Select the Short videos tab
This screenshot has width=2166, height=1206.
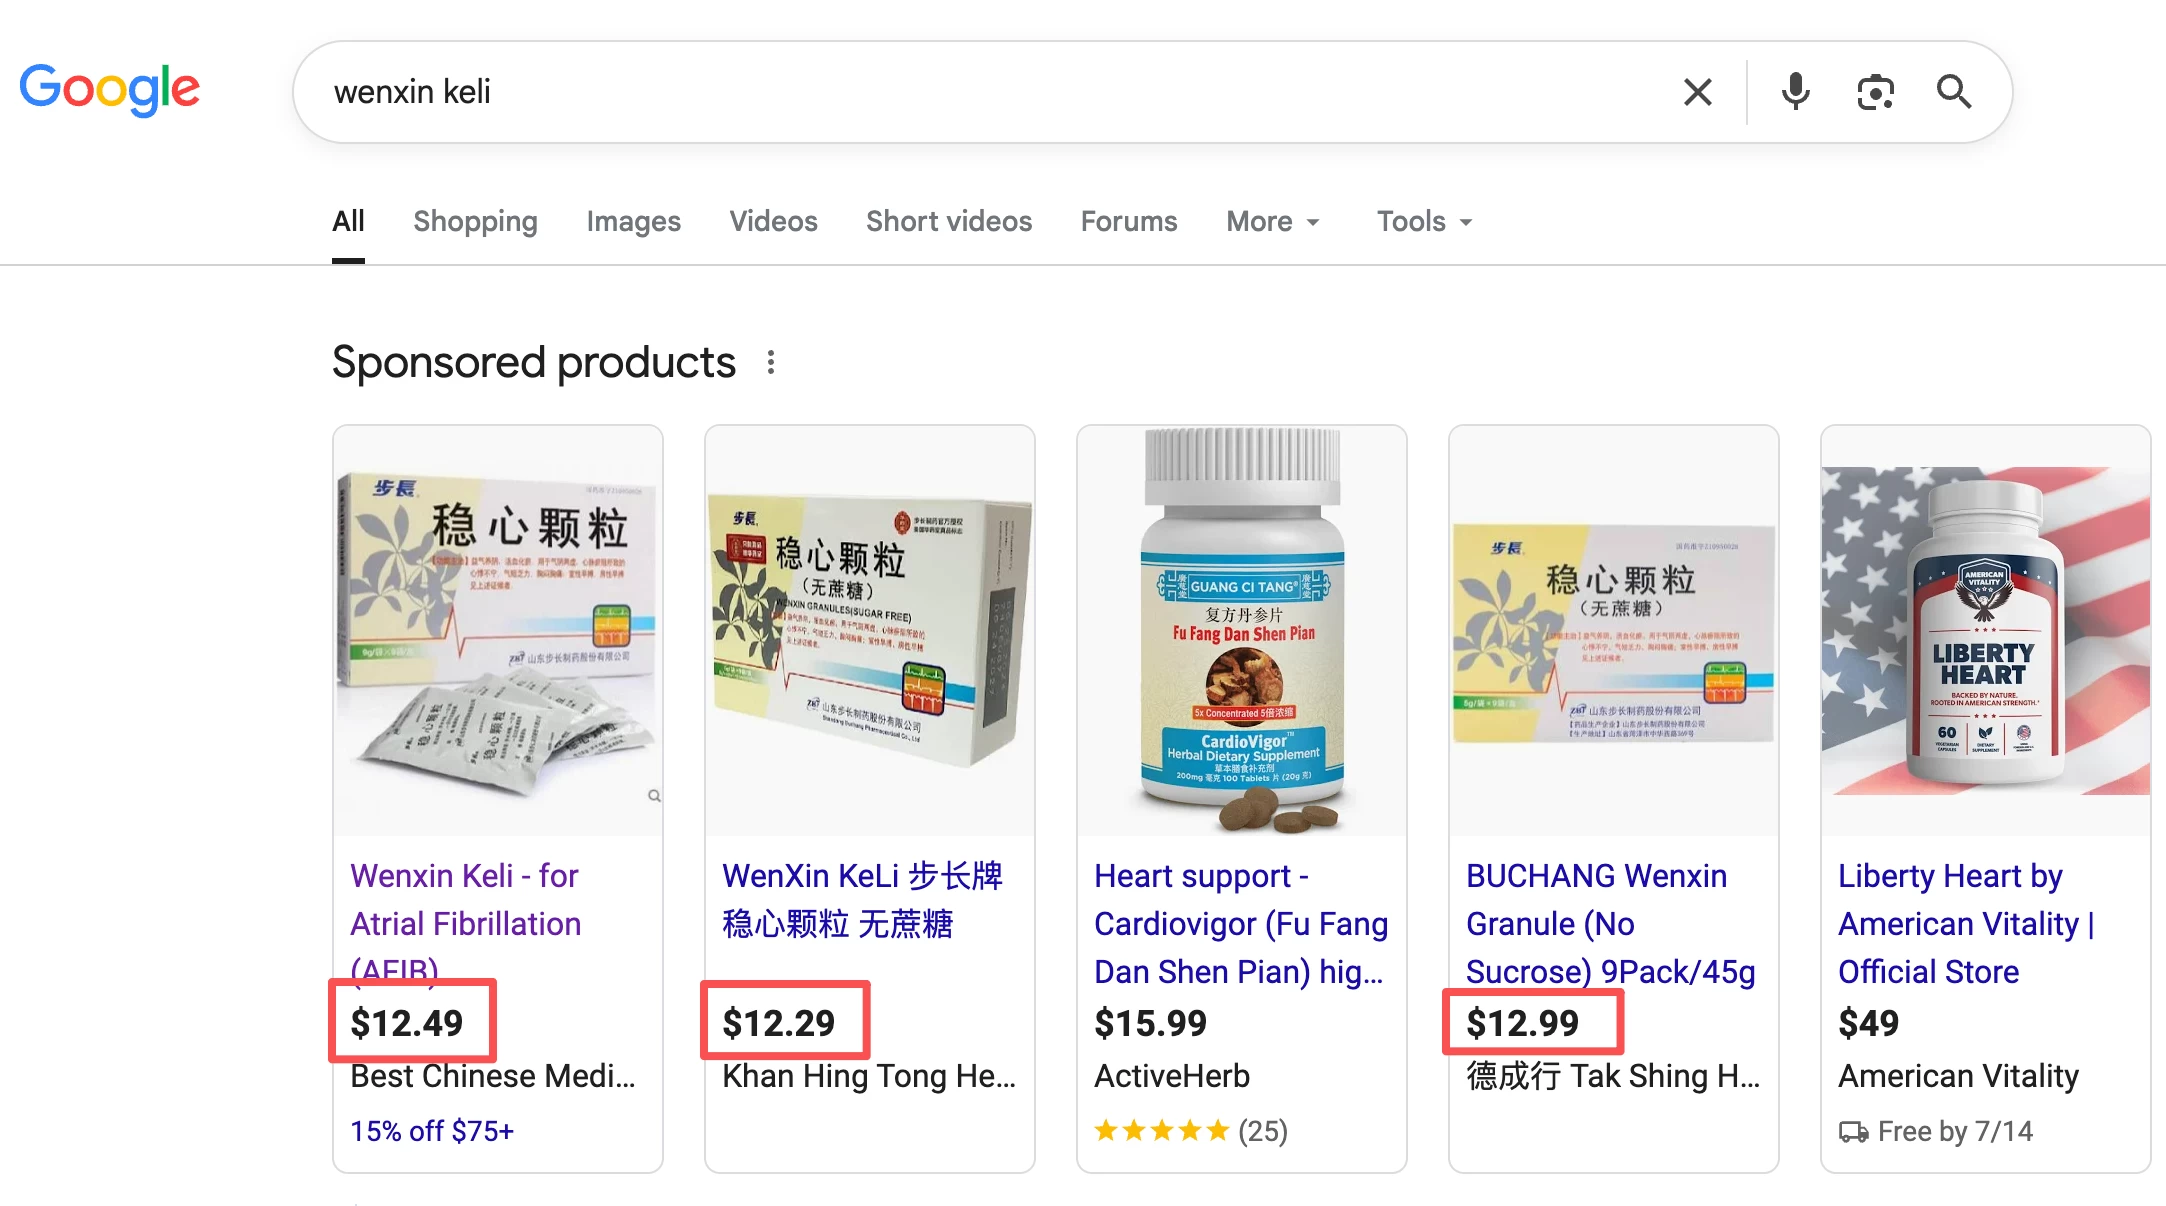(x=948, y=221)
